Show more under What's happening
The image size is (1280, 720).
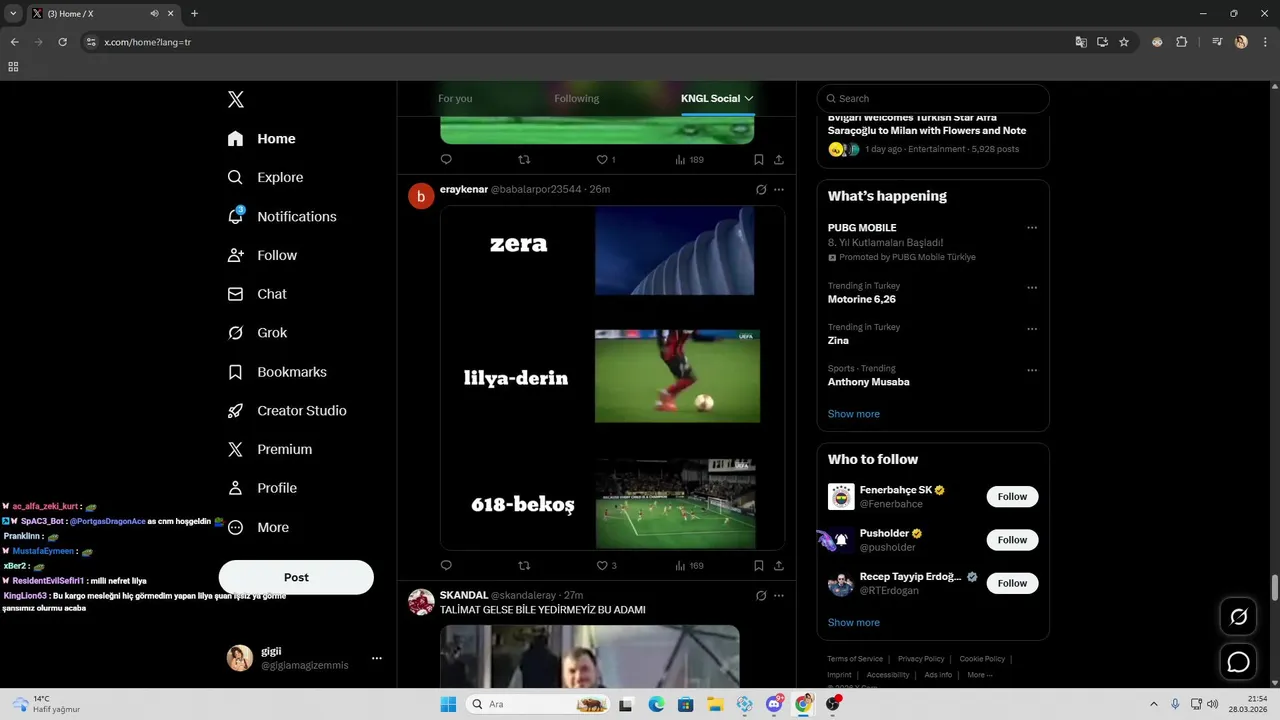point(853,414)
